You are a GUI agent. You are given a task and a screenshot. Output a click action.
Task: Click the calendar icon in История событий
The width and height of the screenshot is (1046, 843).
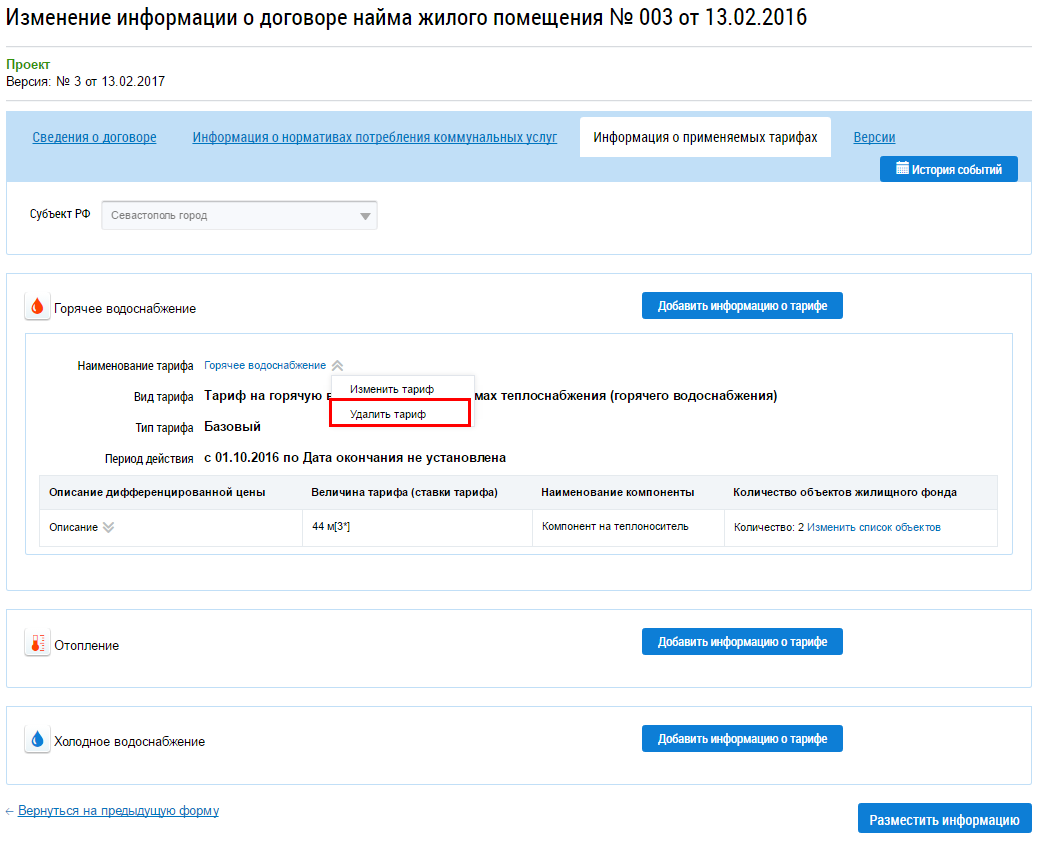(x=902, y=169)
